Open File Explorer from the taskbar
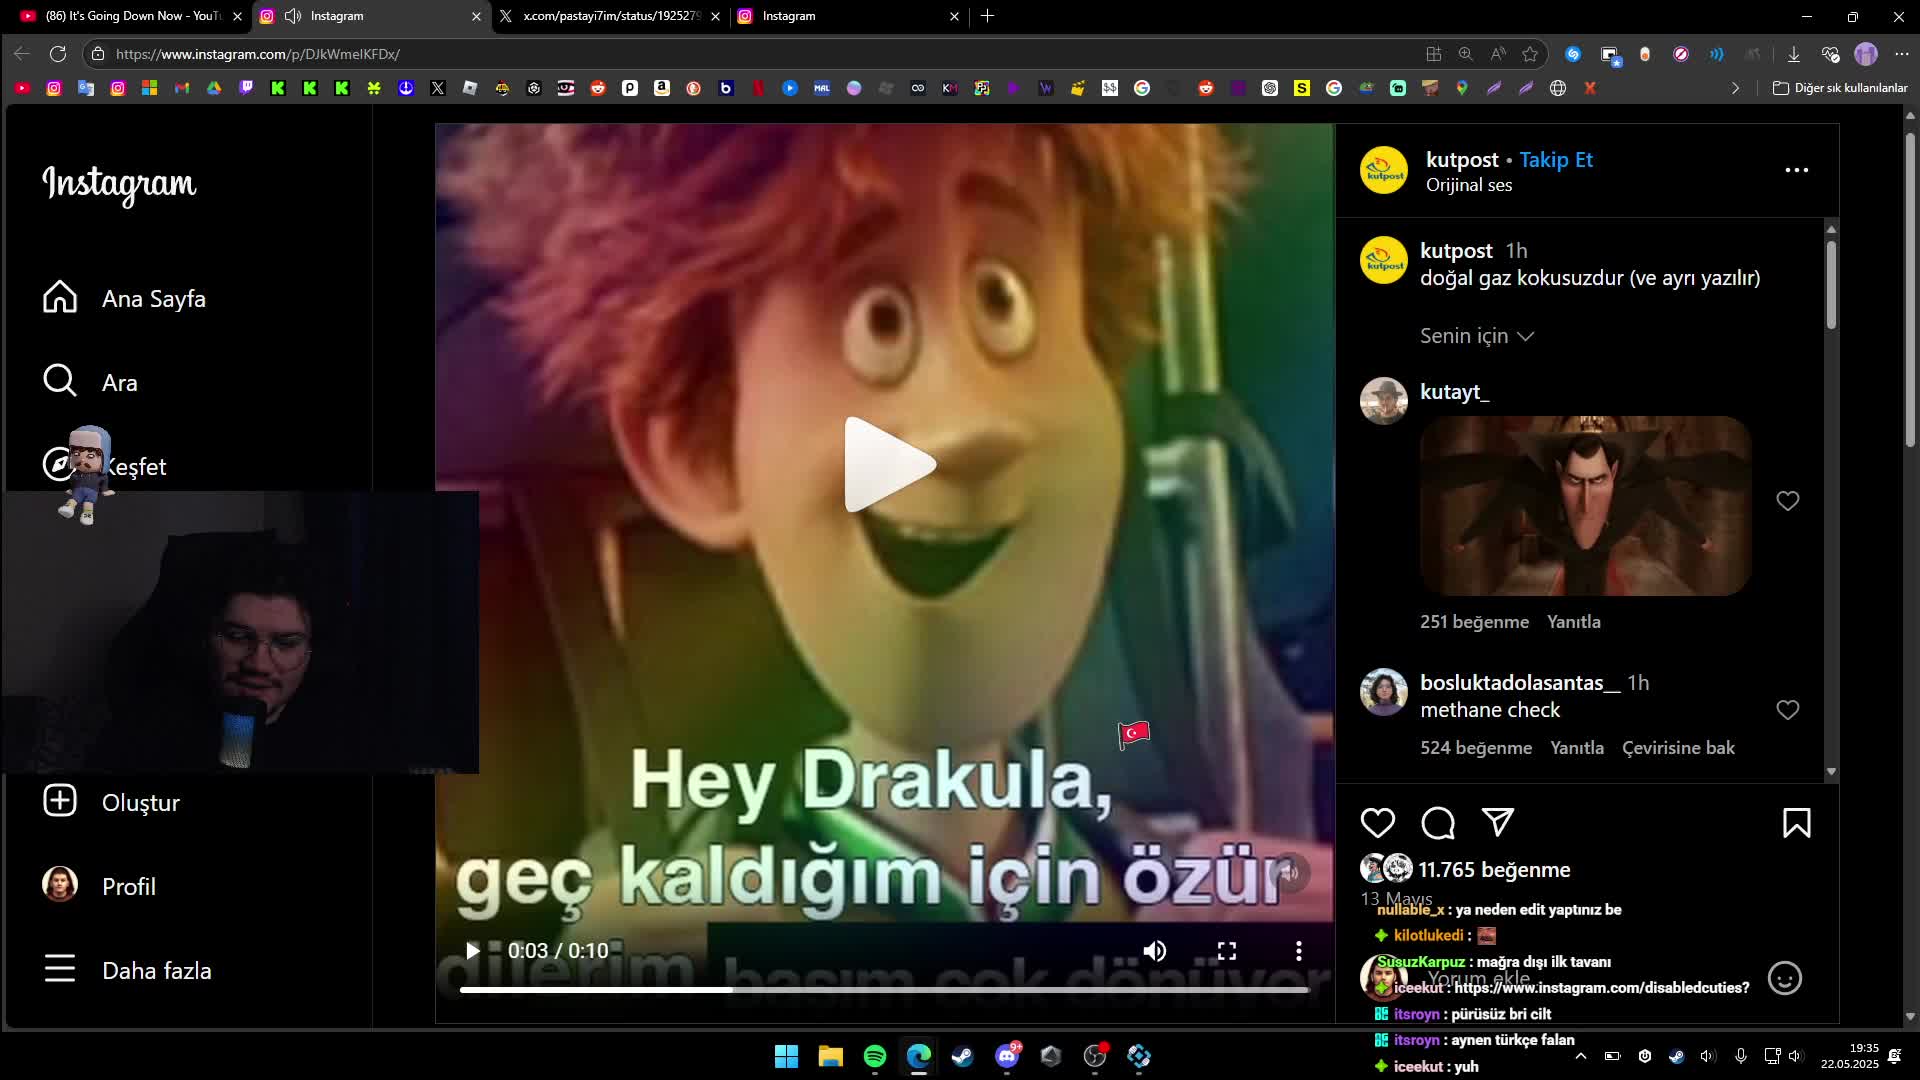 (830, 1056)
